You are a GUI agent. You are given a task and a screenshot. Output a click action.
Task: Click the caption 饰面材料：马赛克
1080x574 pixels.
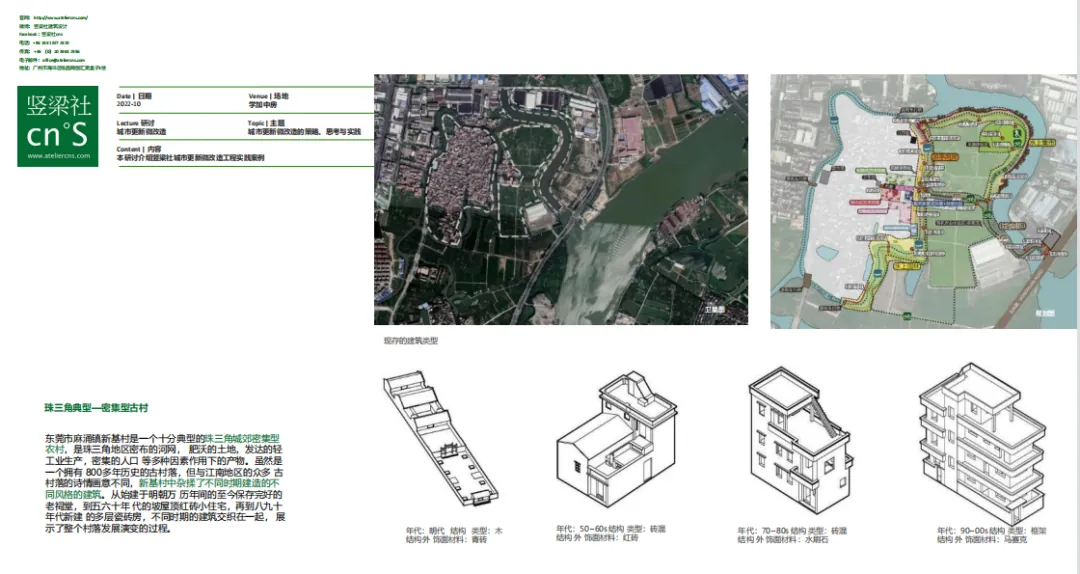point(995,540)
